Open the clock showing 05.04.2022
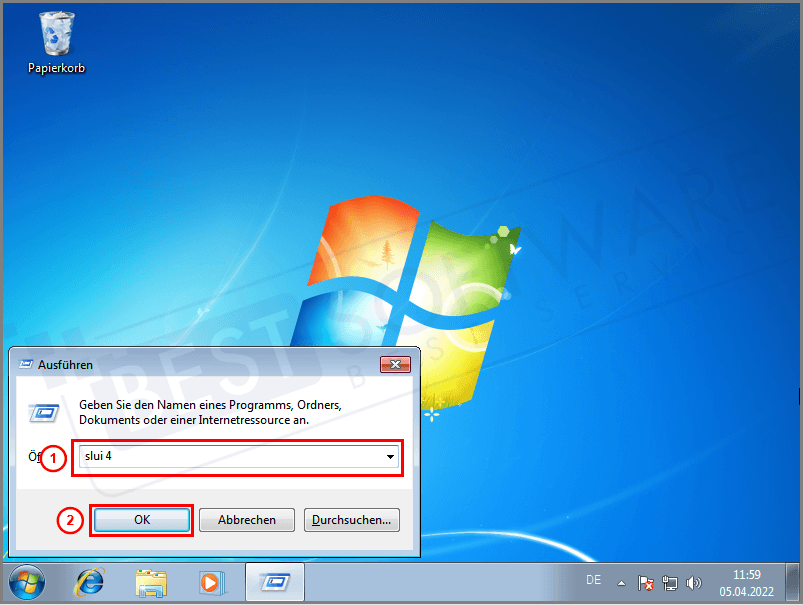Image resolution: width=803 pixels, height=605 pixels. click(x=746, y=581)
